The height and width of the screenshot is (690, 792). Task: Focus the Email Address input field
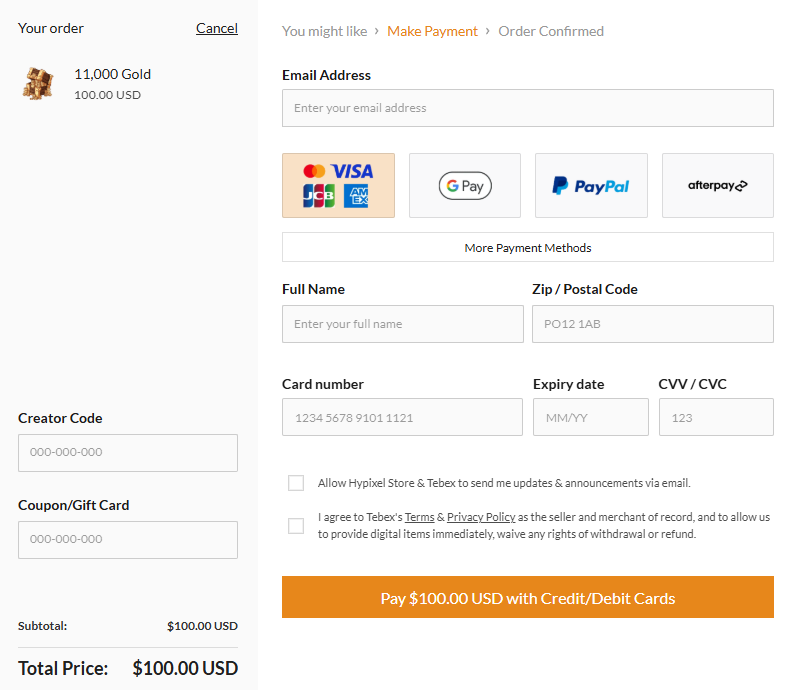click(527, 108)
